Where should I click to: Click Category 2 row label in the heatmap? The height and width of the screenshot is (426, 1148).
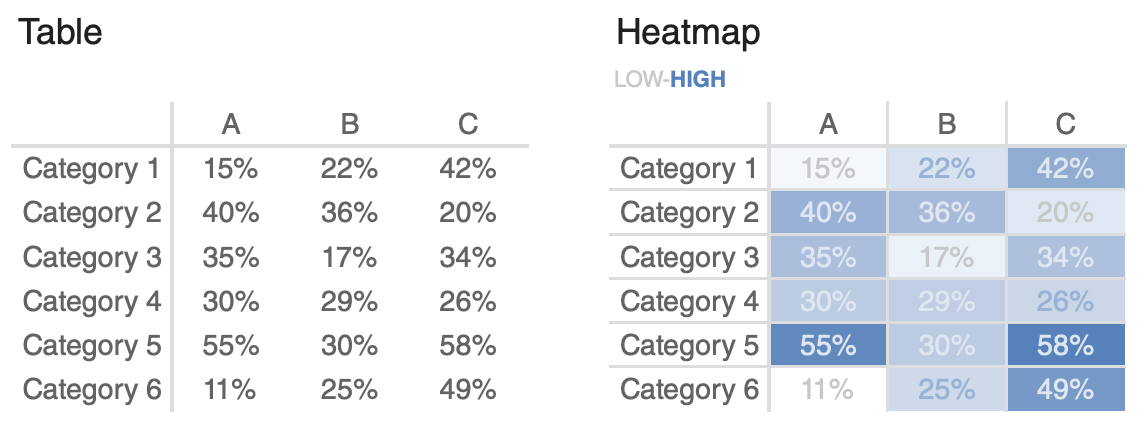(x=689, y=213)
